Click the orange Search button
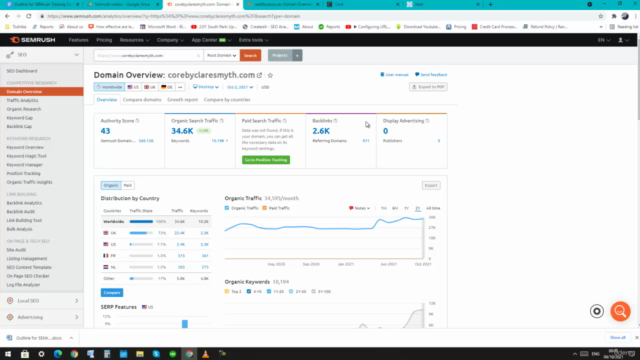 pos(250,56)
